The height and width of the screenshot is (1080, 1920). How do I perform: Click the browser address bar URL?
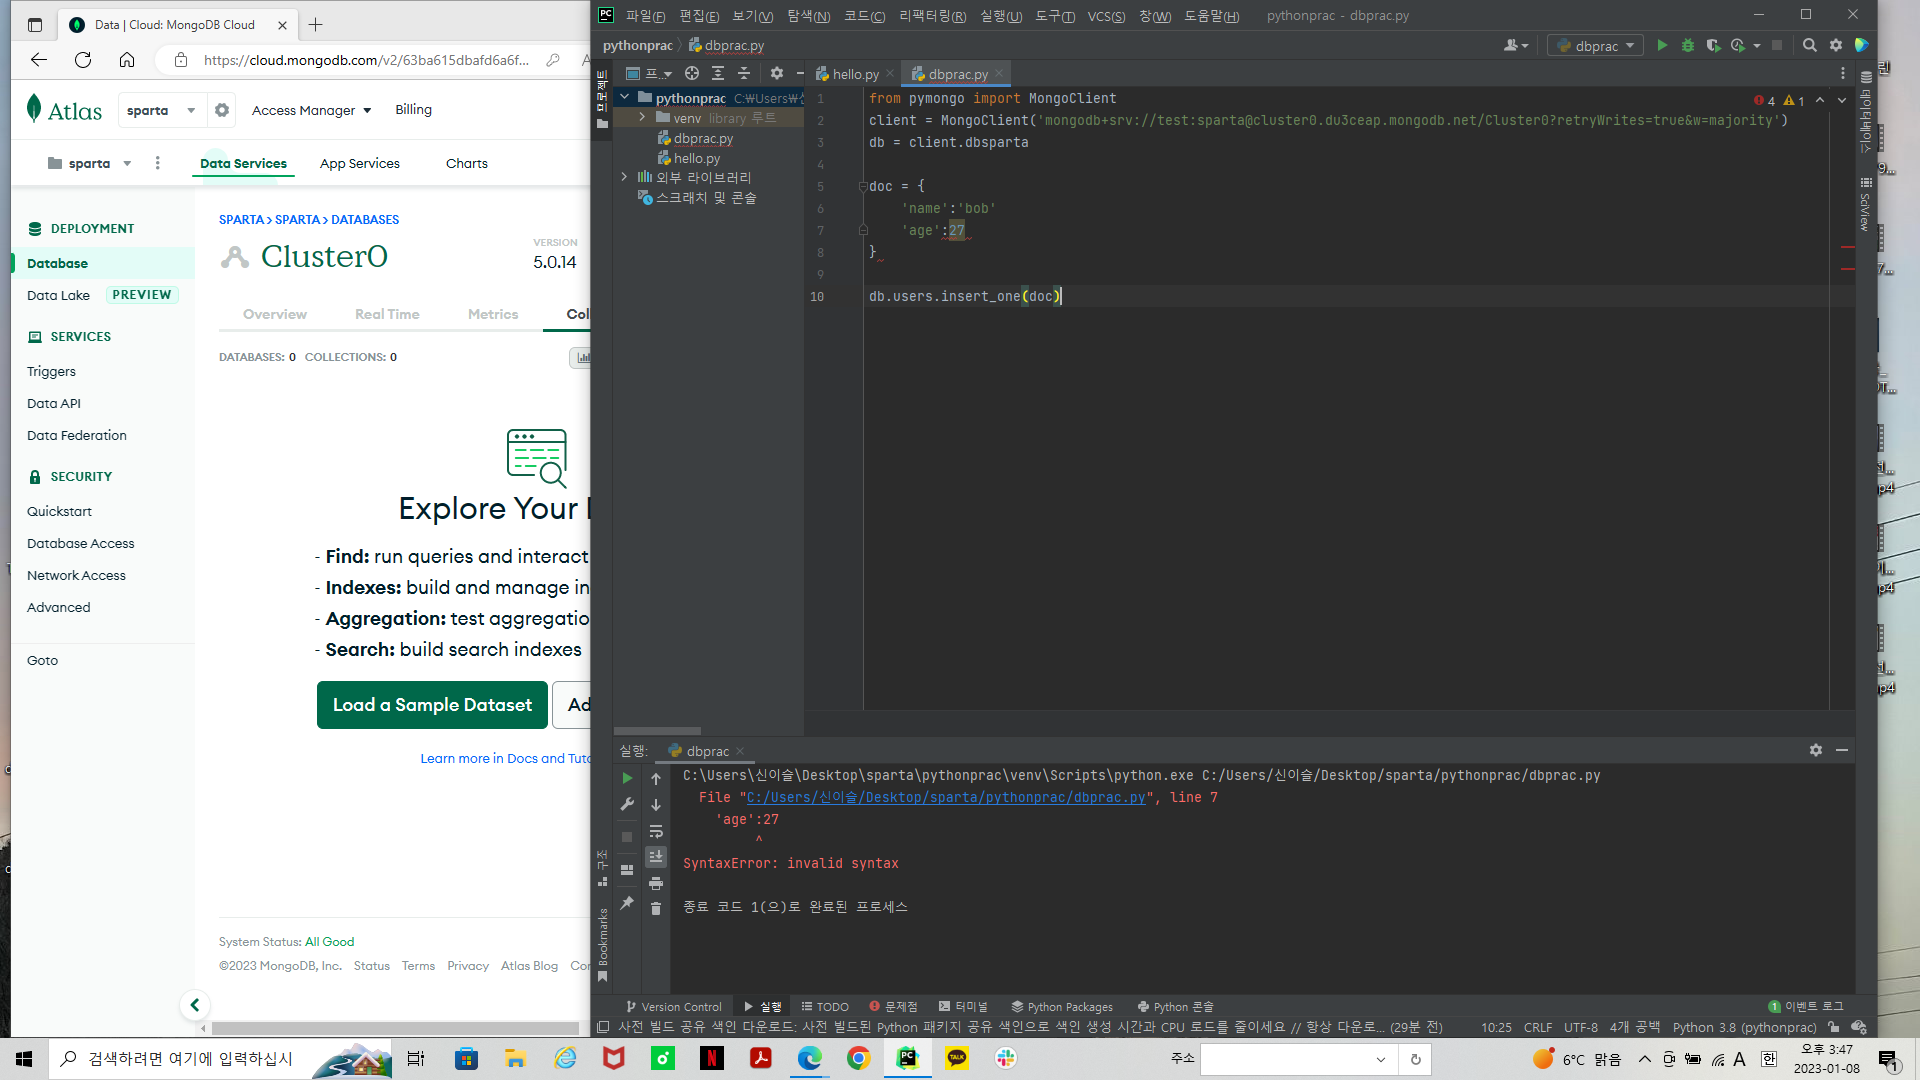pyautogui.click(x=366, y=60)
